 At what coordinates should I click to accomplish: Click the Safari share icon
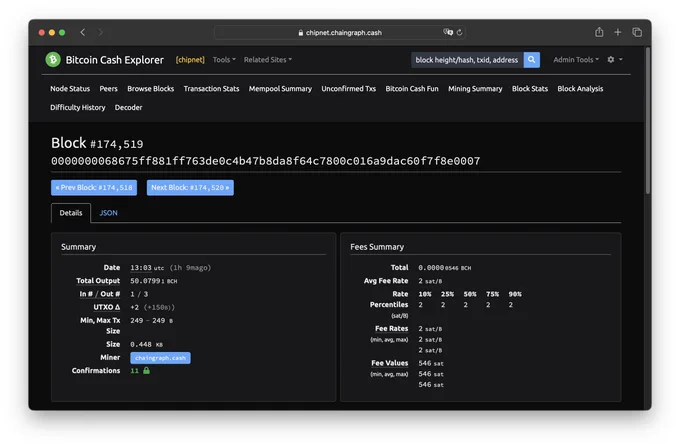coord(599,32)
